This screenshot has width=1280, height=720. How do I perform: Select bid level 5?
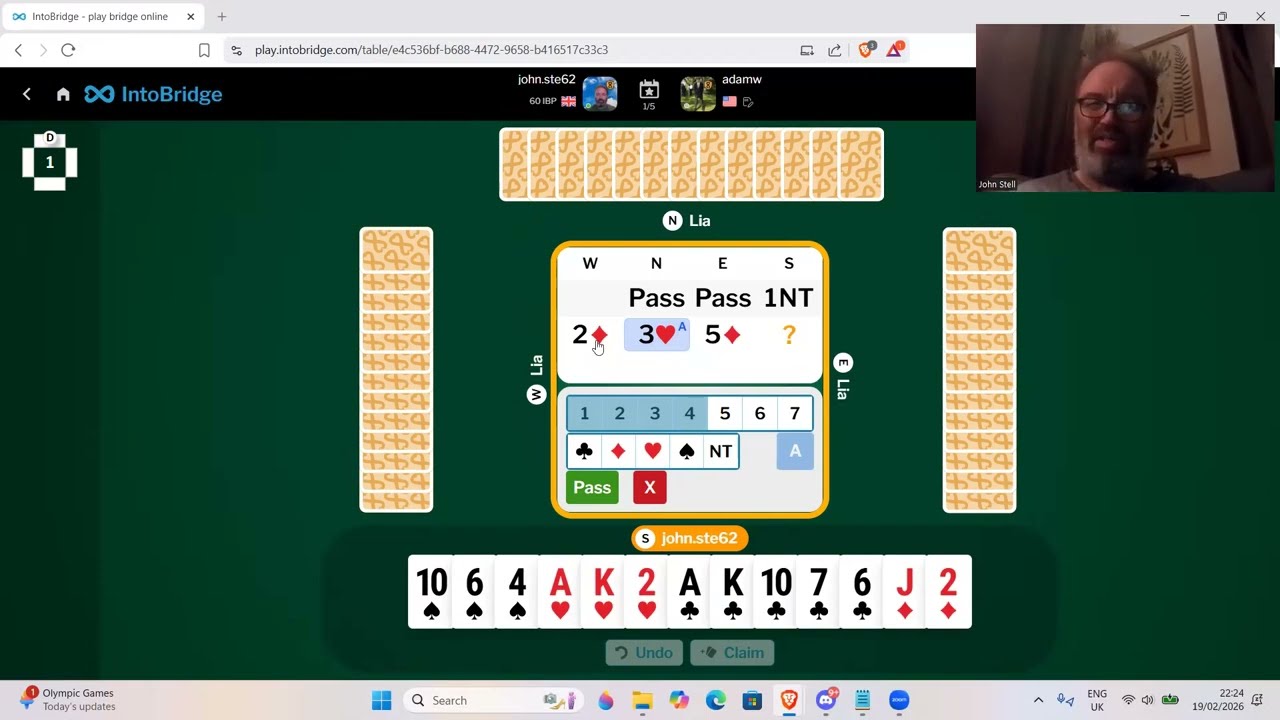coord(725,413)
